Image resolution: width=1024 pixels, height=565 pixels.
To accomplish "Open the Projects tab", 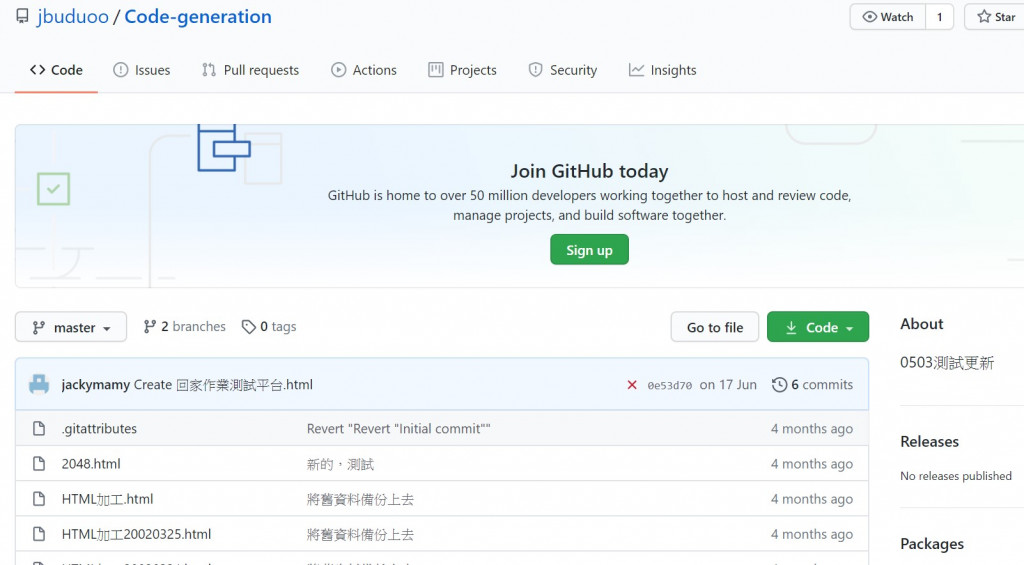I will (462, 70).
